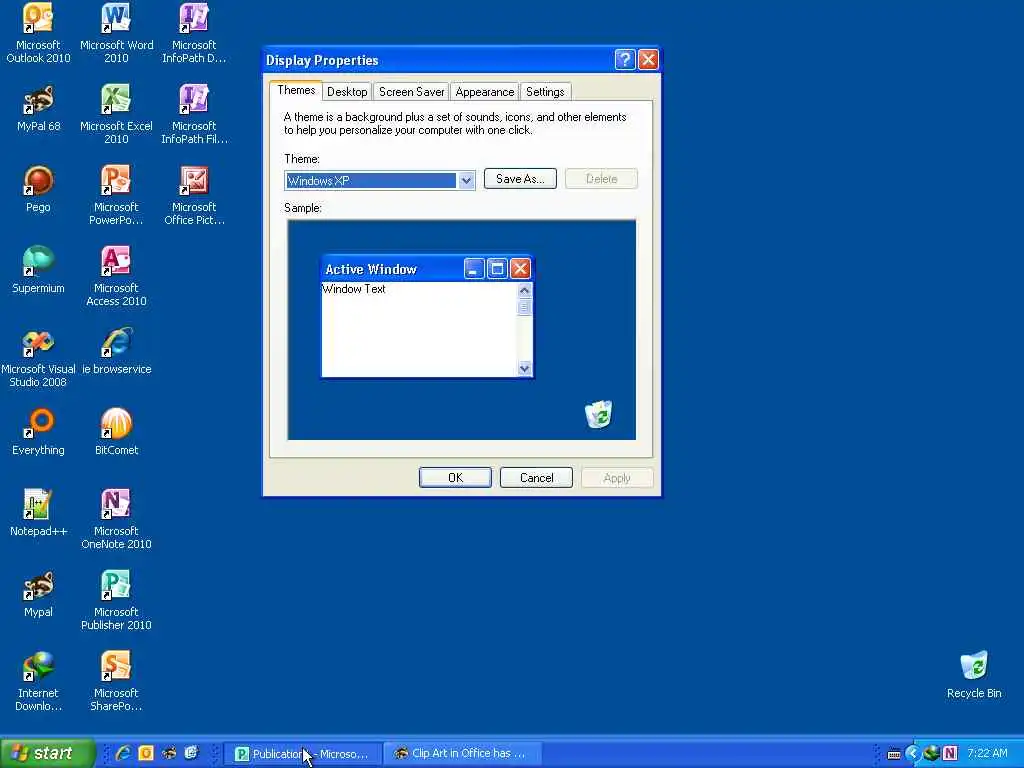This screenshot has width=1024, height=768.
Task: Select Internet Download Manager desktop icon
Action: coord(38,680)
